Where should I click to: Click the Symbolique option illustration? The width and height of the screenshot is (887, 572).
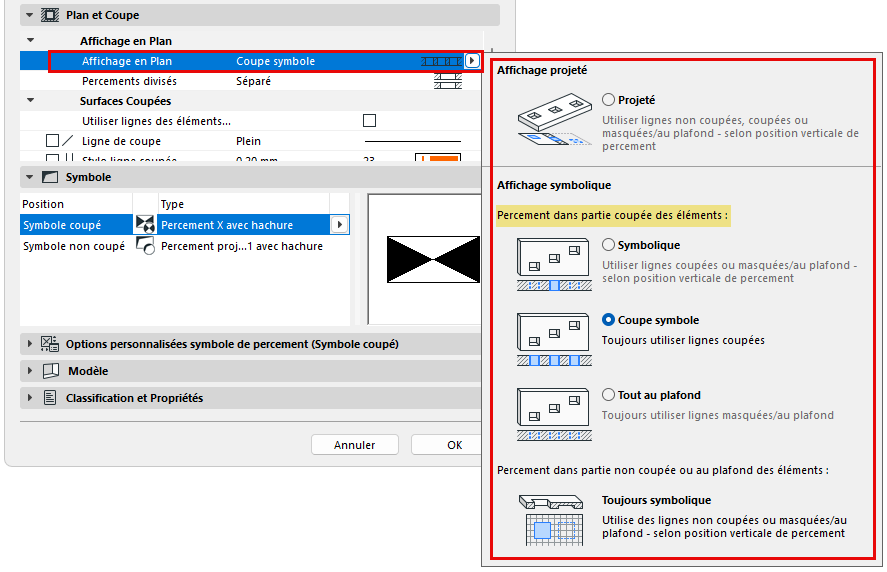[x=554, y=264]
